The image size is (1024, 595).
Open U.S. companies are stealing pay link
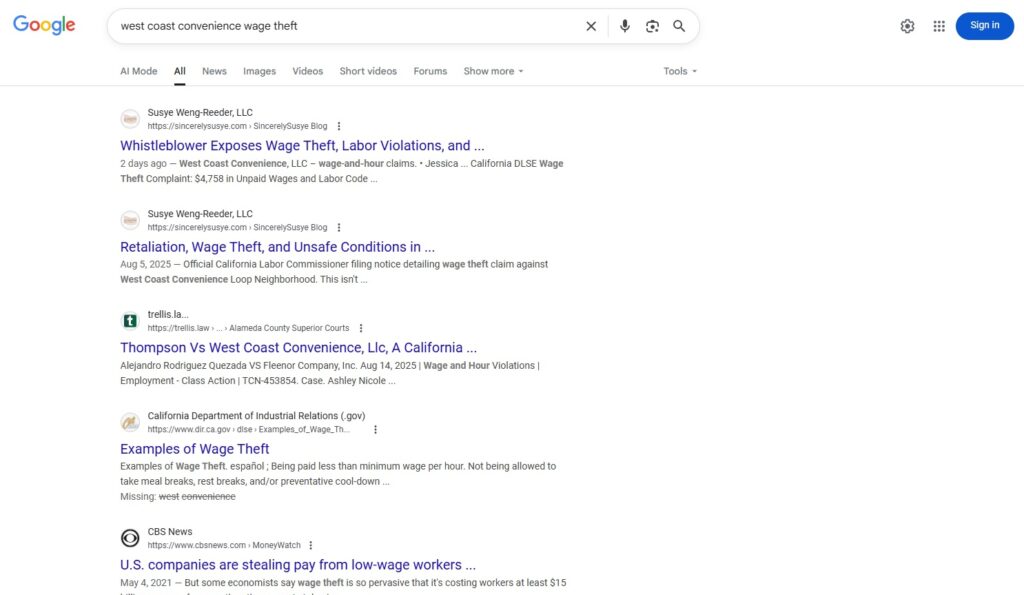(298, 565)
